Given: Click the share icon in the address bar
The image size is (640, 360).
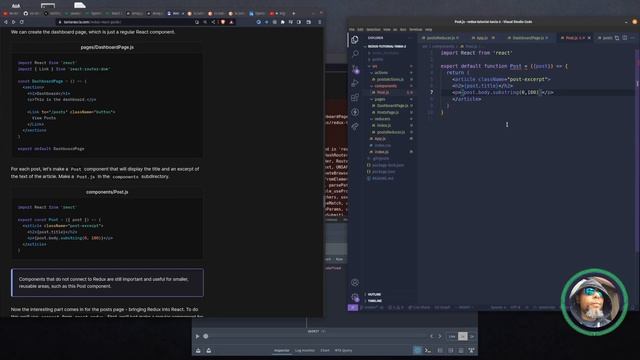Looking at the screenshot, I should click(x=213, y=22).
